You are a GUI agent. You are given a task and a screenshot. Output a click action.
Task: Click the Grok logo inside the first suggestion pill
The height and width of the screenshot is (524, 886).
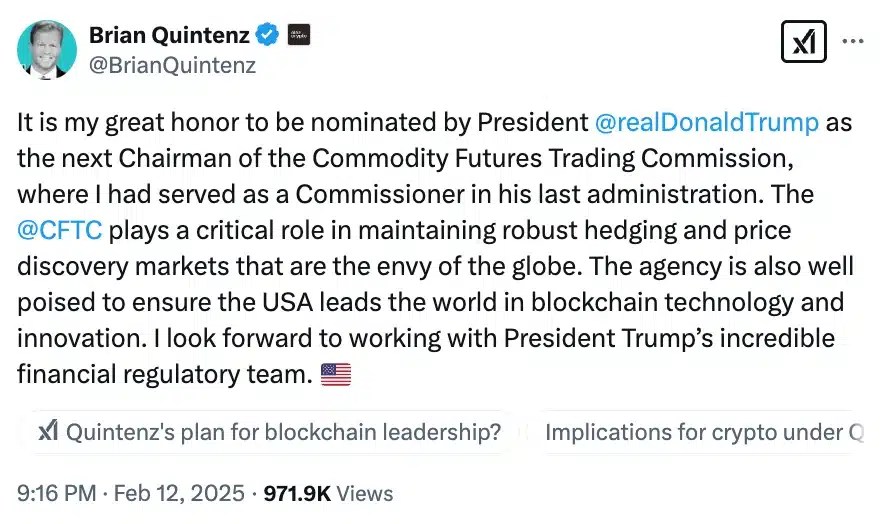pyautogui.click(x=47, y=432)
